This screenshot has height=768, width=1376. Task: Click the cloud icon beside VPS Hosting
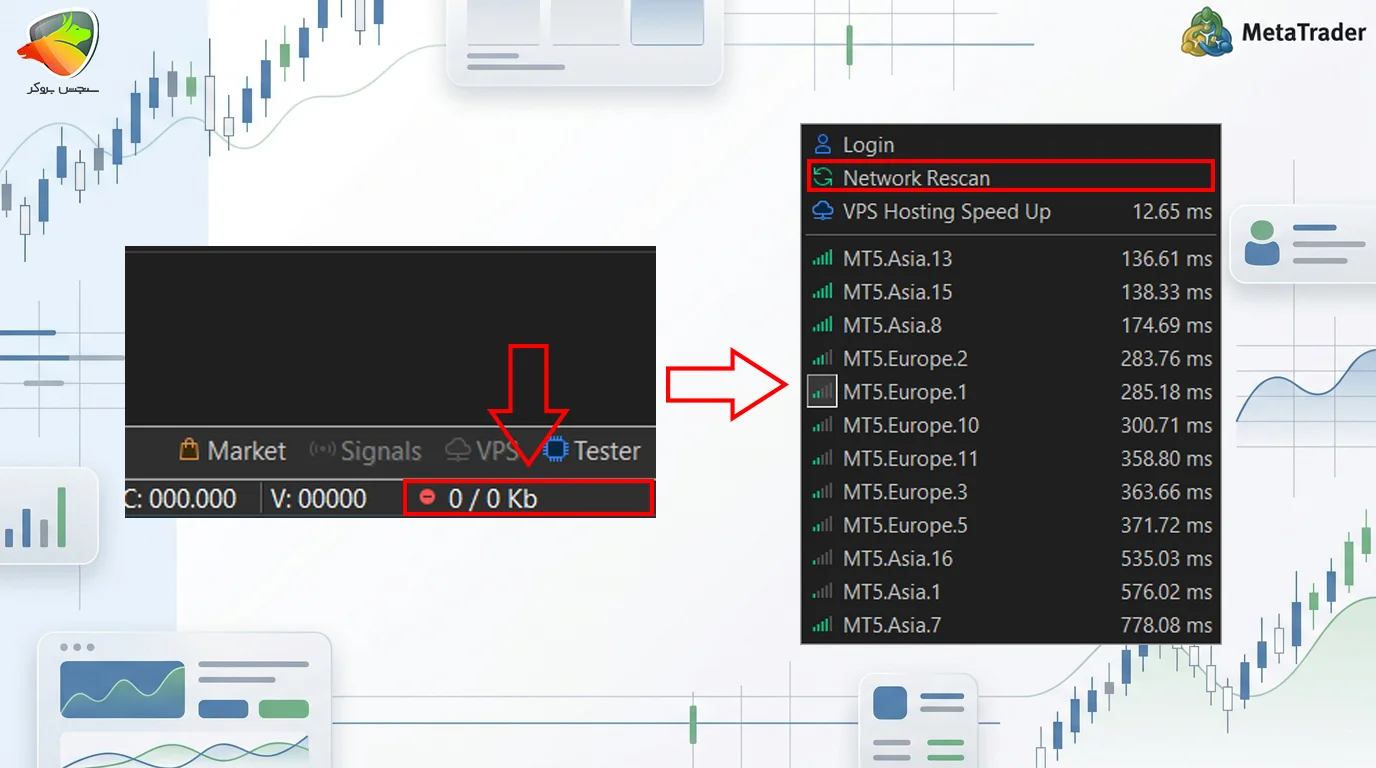tap(823, 211)
